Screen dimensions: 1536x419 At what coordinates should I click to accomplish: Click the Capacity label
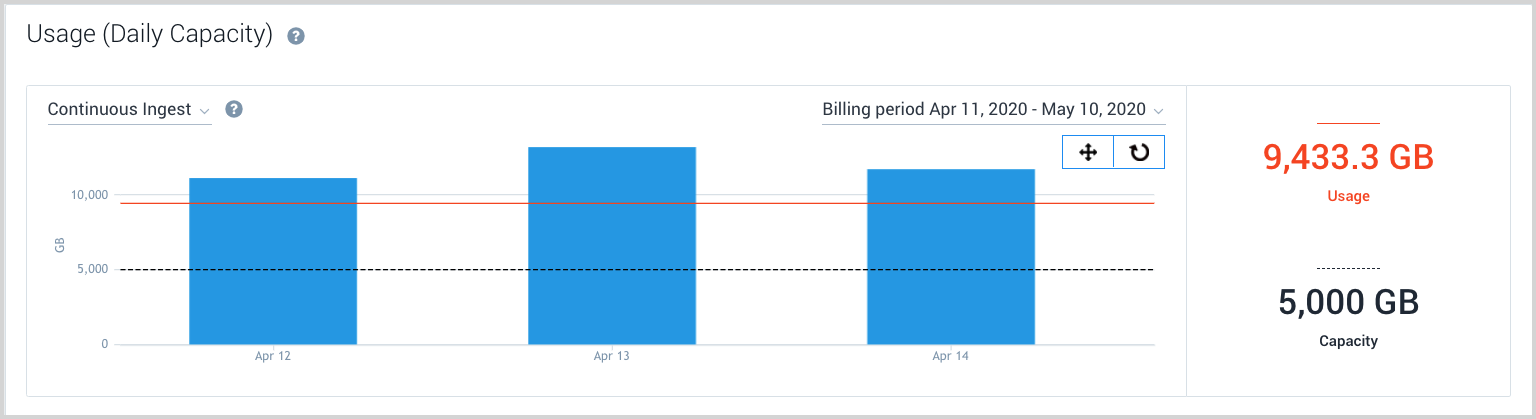pyautogui.click(x=1348, y=341)
